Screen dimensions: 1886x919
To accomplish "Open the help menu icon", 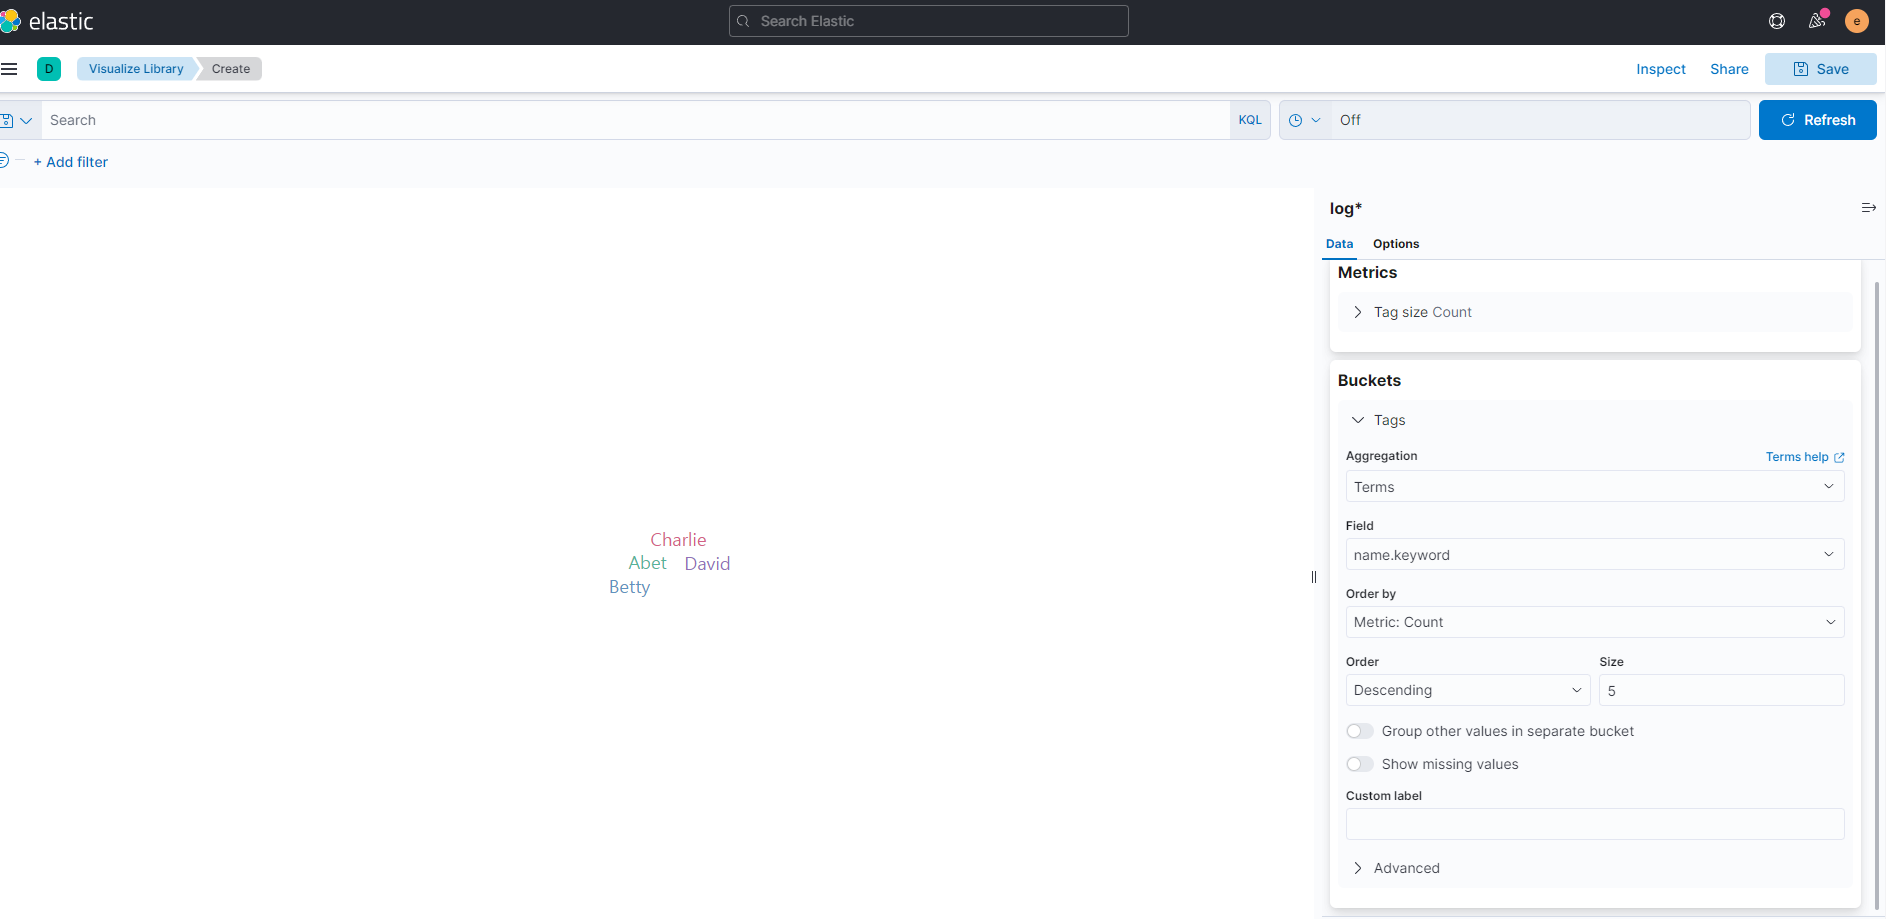I will tap(1777, 21).
